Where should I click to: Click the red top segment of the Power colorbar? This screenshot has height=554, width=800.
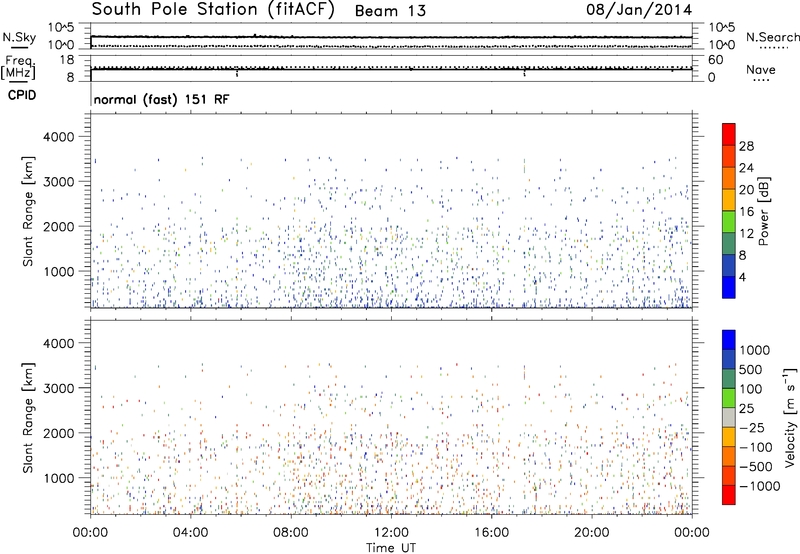[729, 134]
